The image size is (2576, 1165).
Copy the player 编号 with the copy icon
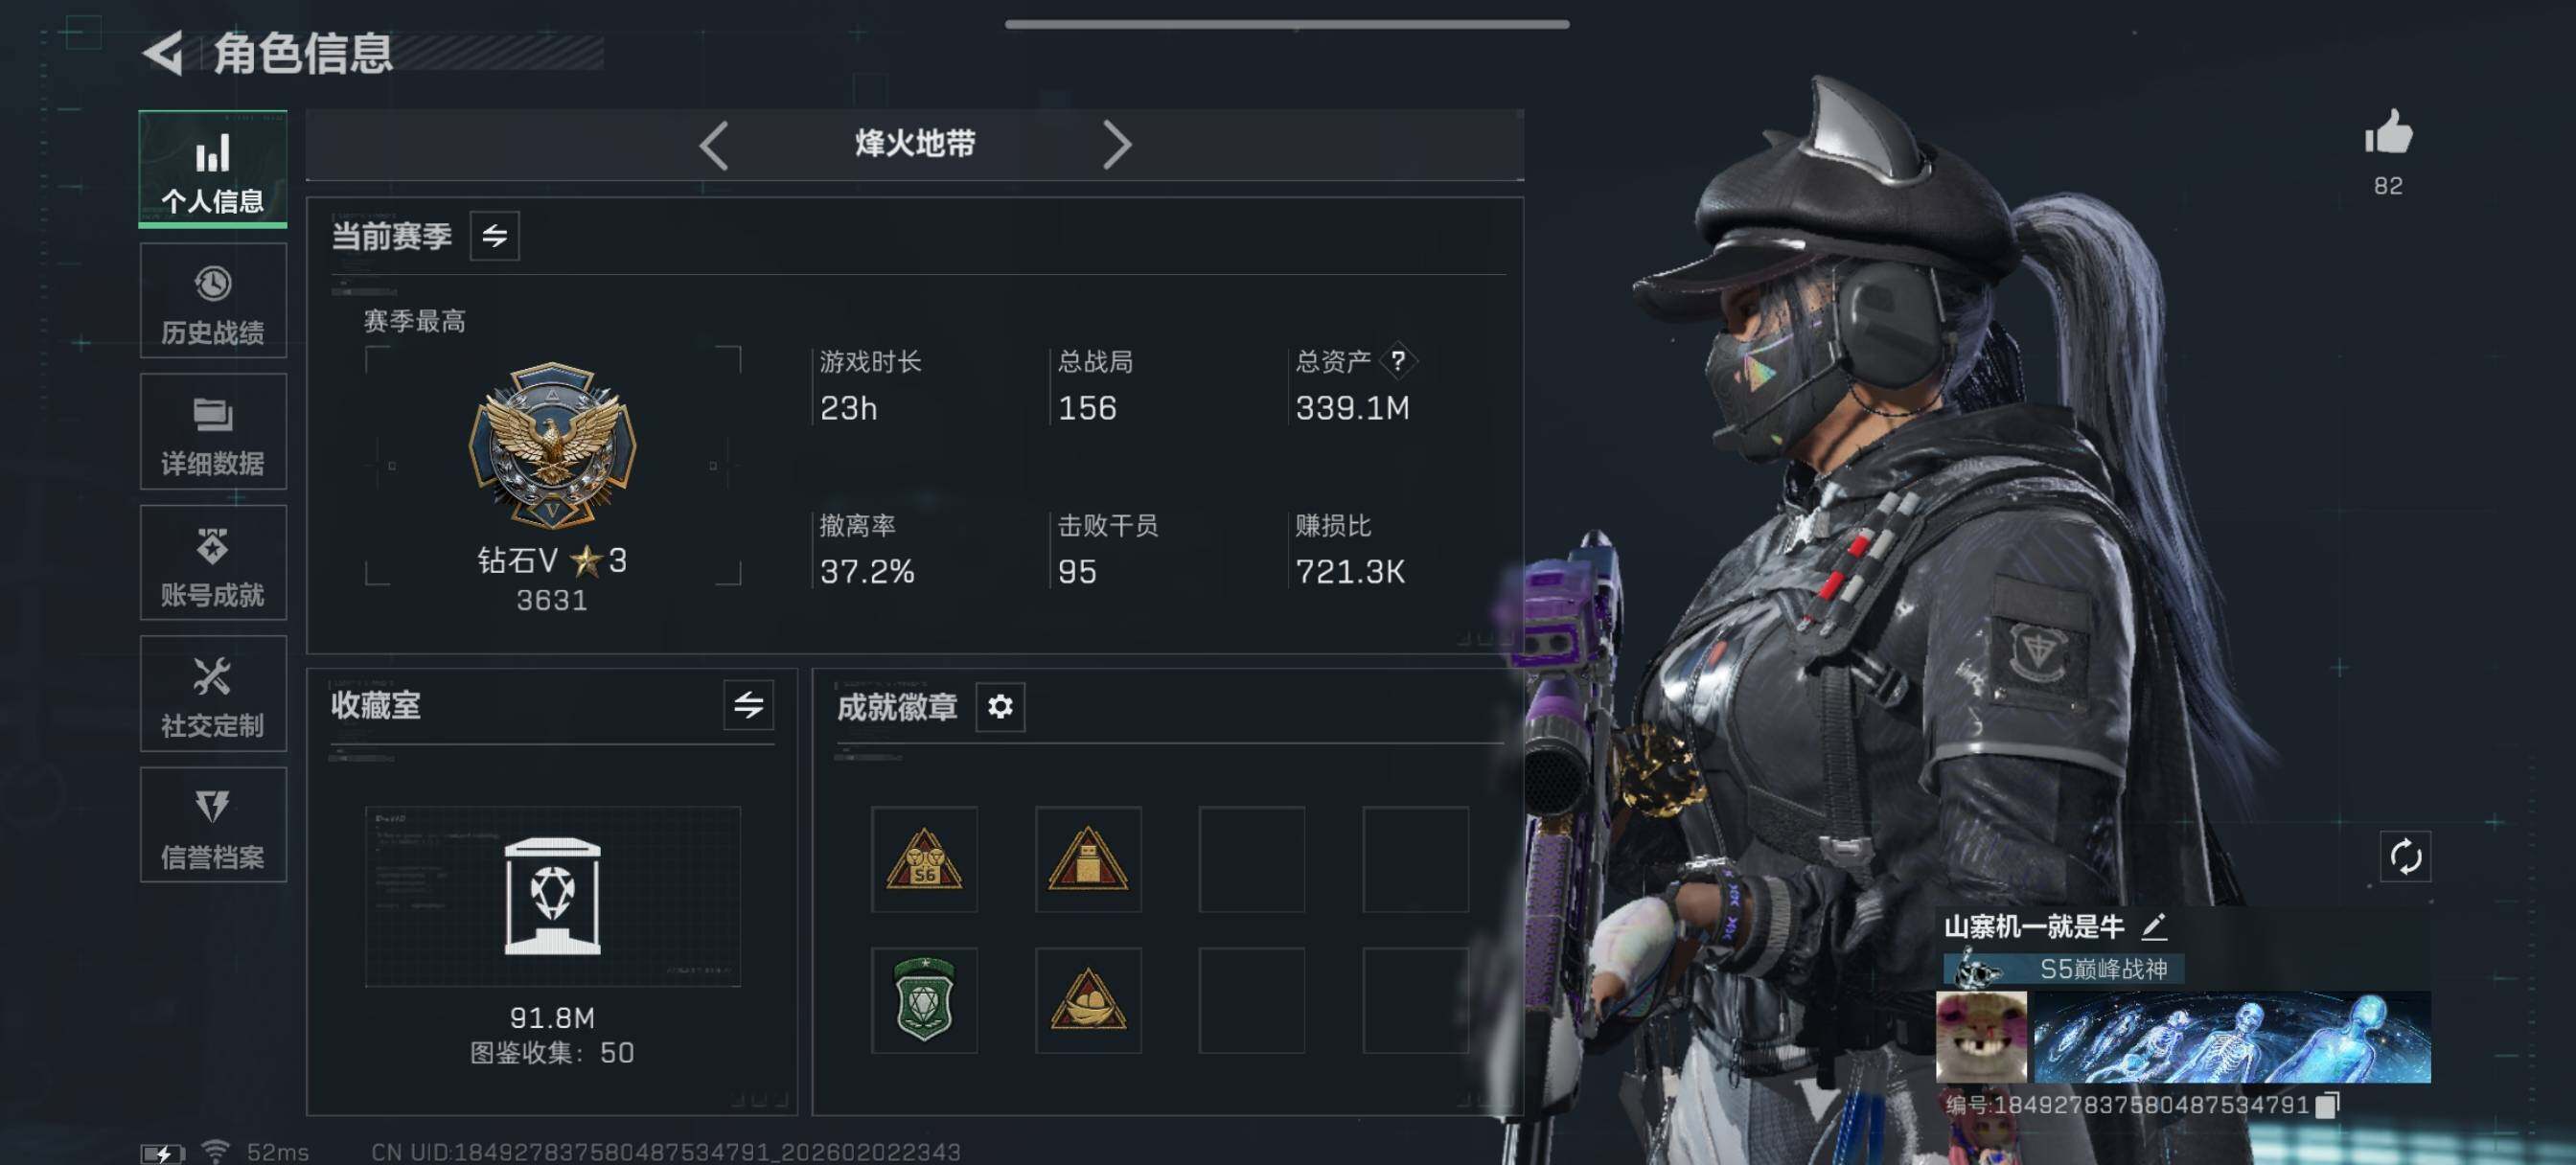point(2327,1105)
